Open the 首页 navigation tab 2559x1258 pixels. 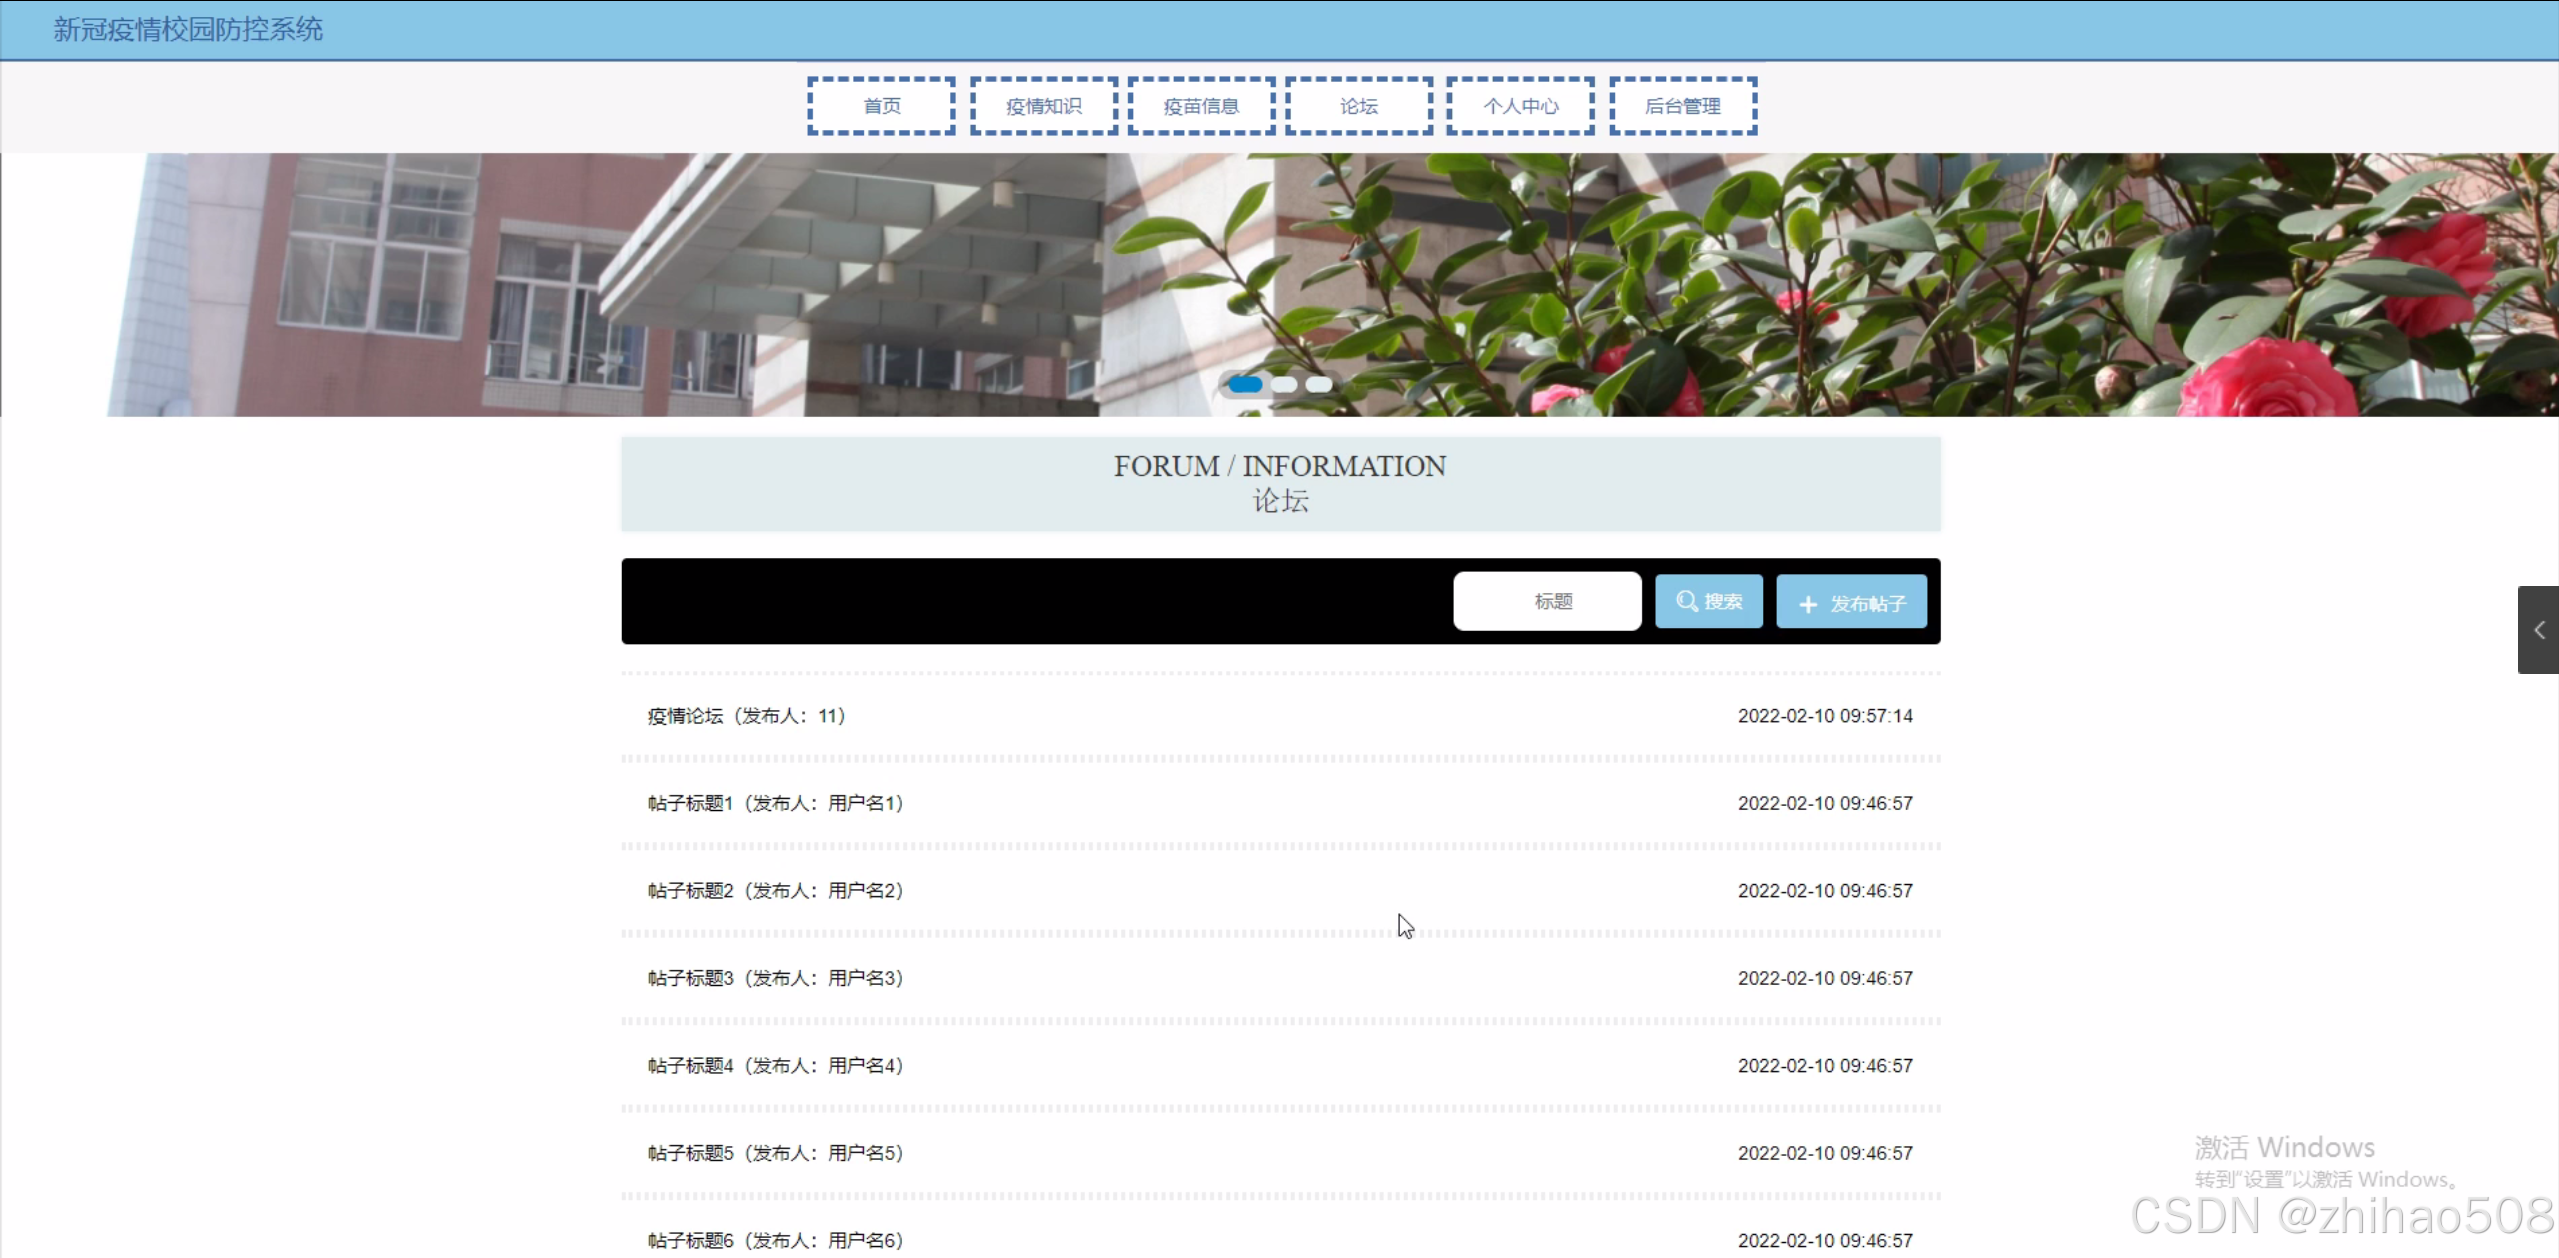(881, 106)
